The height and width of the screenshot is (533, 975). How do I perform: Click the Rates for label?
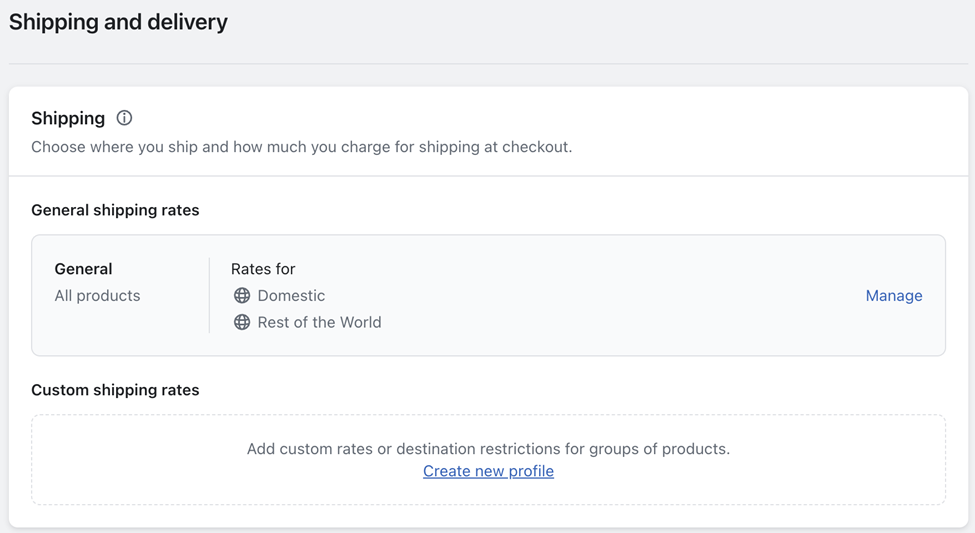[263, 269]
